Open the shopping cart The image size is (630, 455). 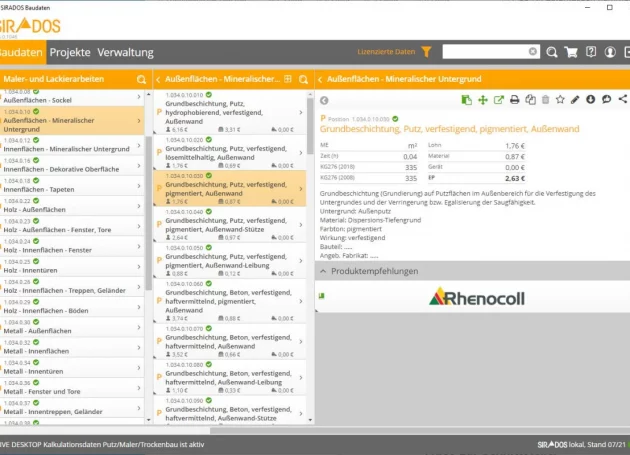(x=571, y=52)
